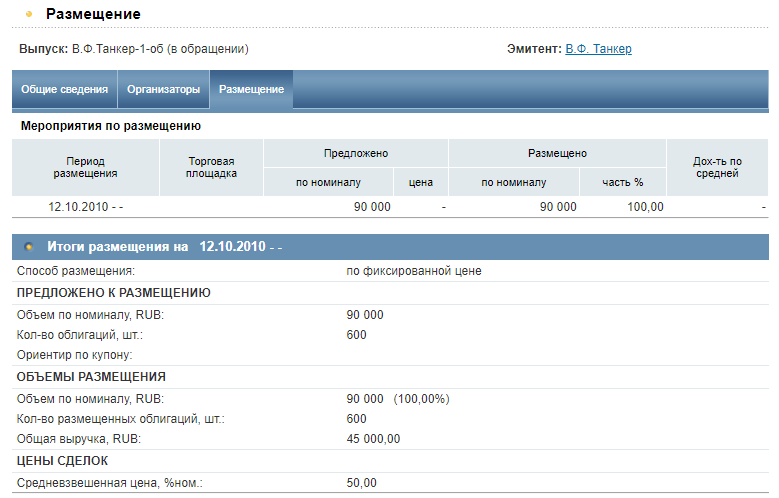779x498 pixels.
Task: Click the по фиксированной цене placement method text
Action: (x=413, y=271)
